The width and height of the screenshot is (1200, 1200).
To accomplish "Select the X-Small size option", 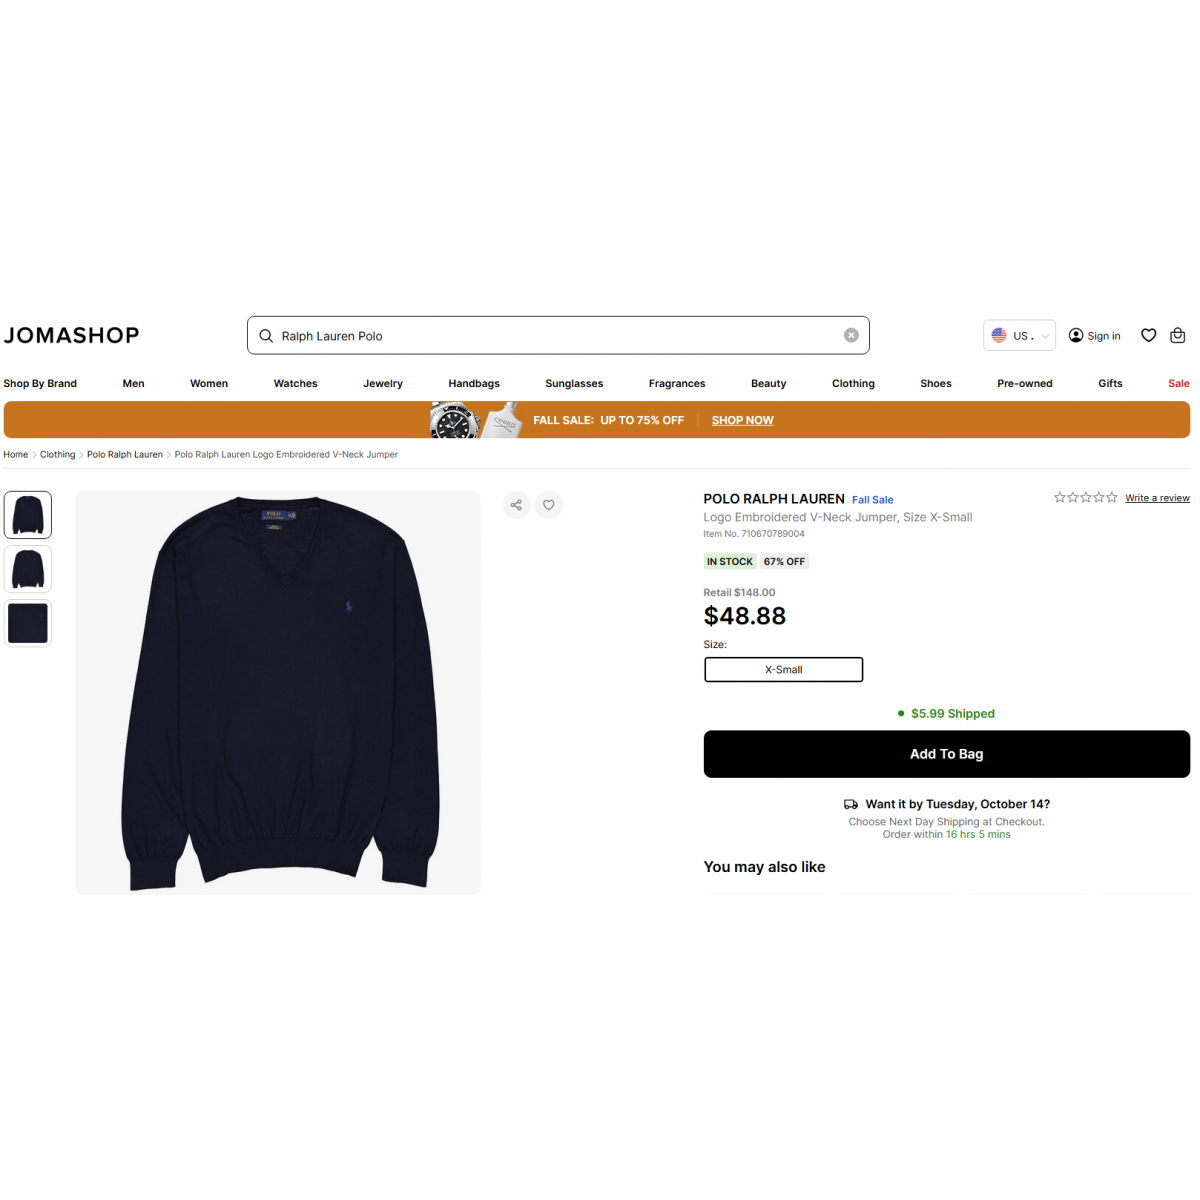I will 784,670.
